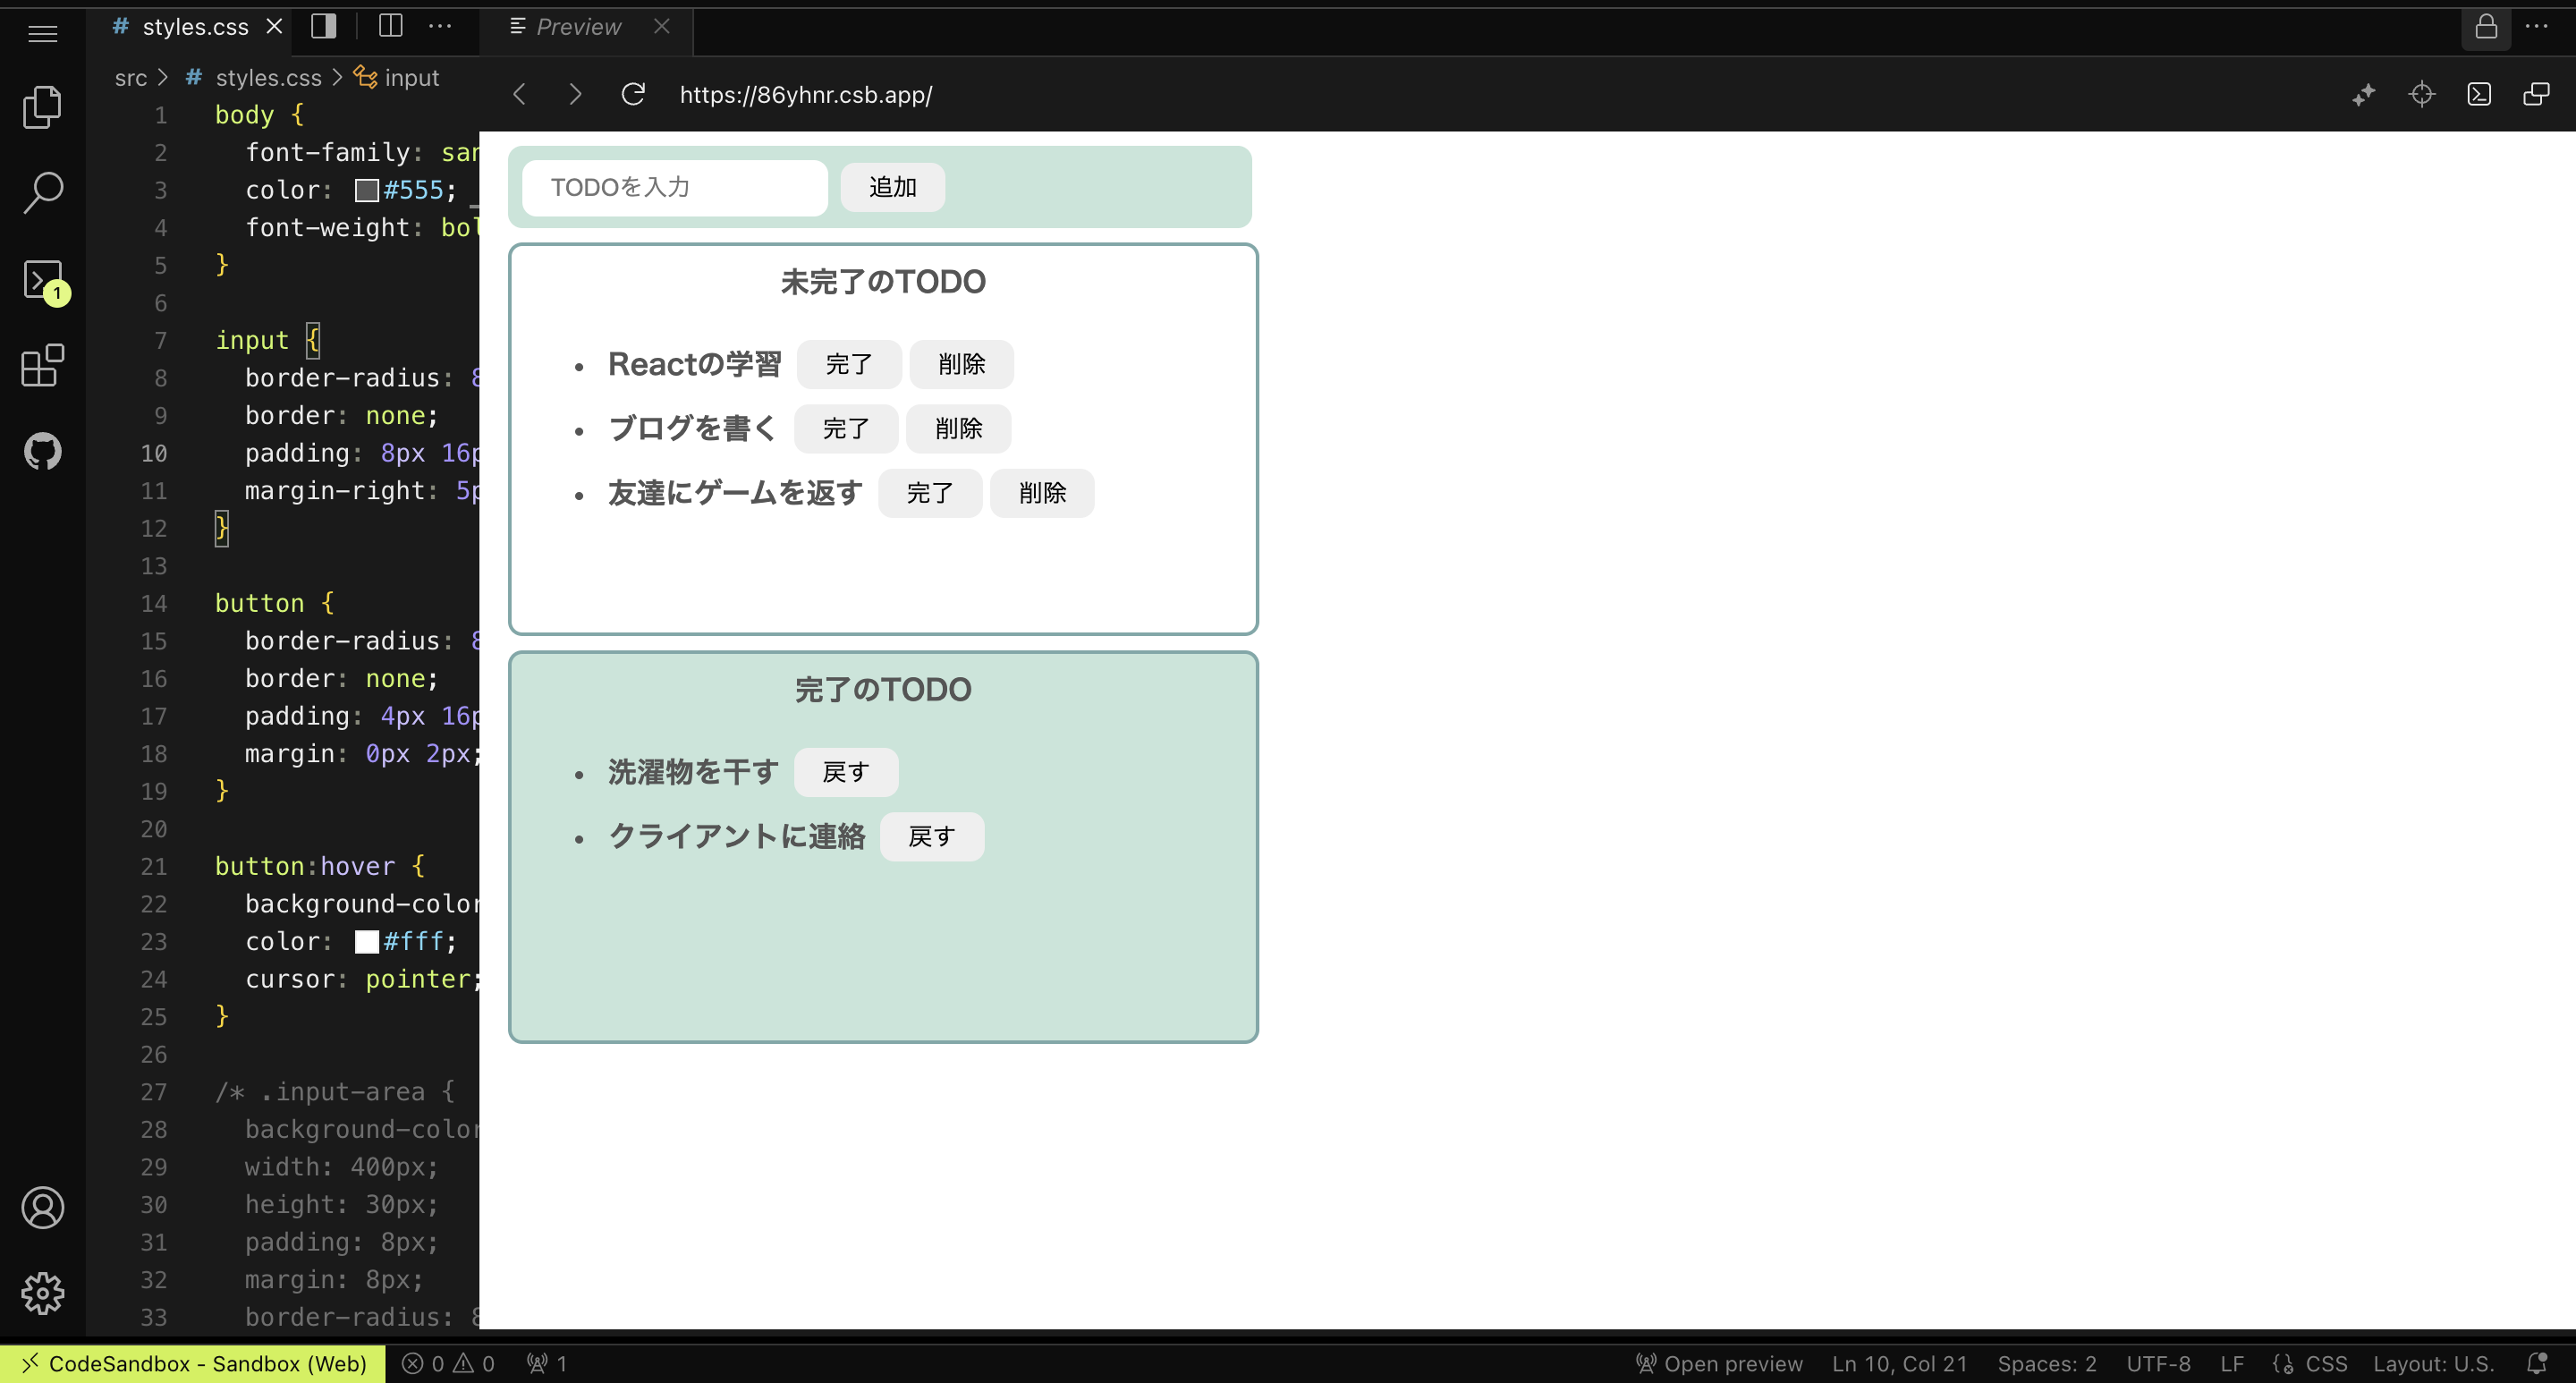
Task: Click the #555 color swatch on line 3
Action: pos(366,190)
